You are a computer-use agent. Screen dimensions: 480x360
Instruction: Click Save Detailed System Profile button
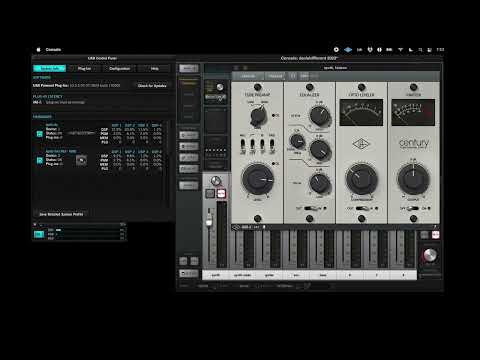(61, 214)
